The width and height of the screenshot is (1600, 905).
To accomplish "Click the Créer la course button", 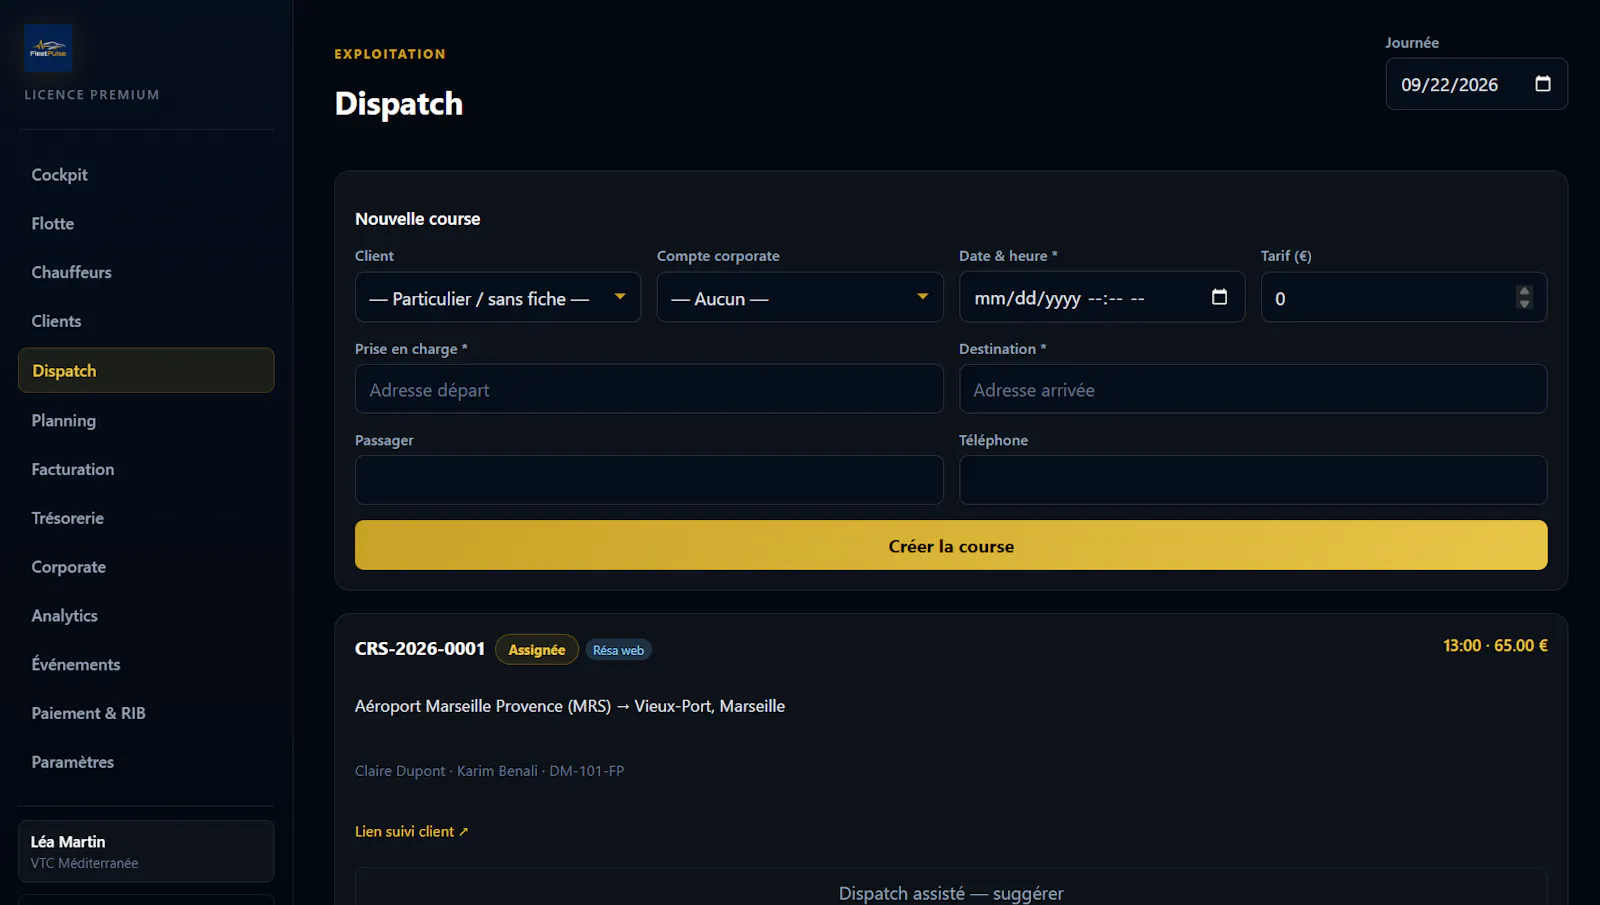I will click(951, 545).
